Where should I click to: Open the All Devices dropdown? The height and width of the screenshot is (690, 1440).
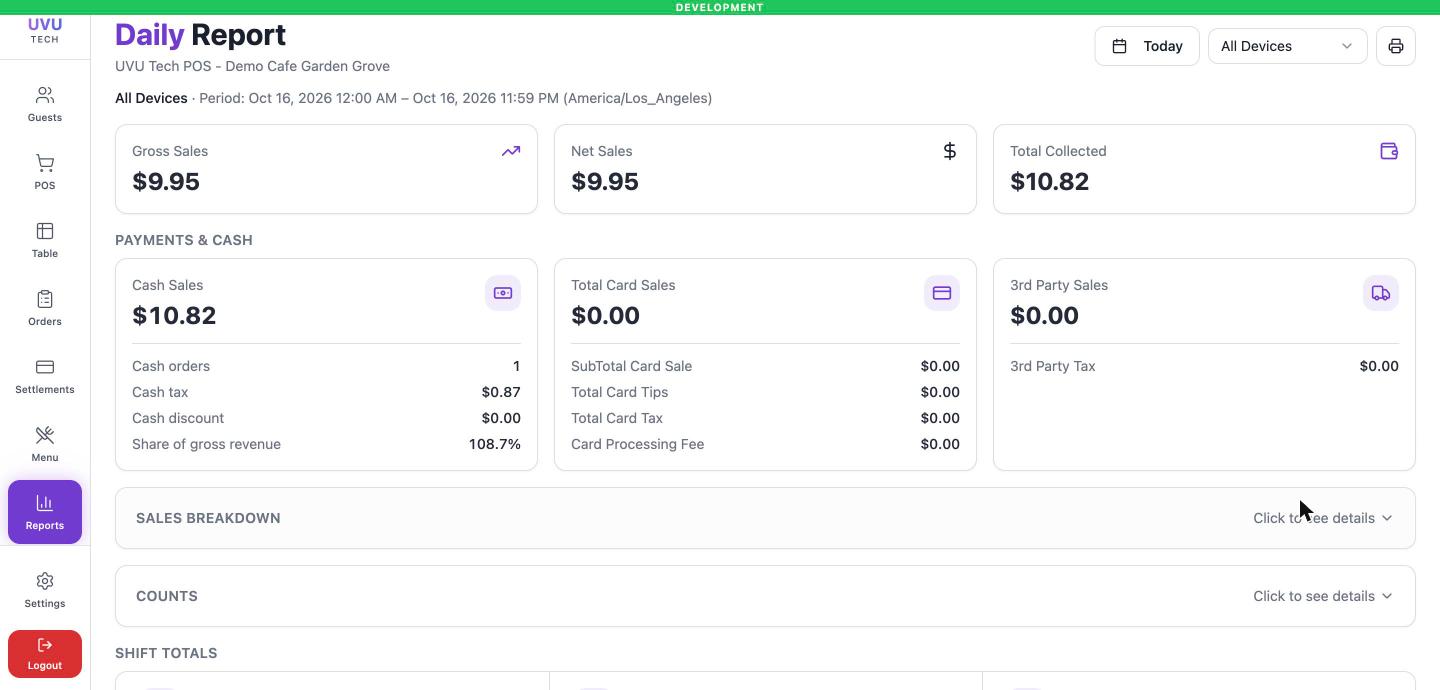point(1288,46)
